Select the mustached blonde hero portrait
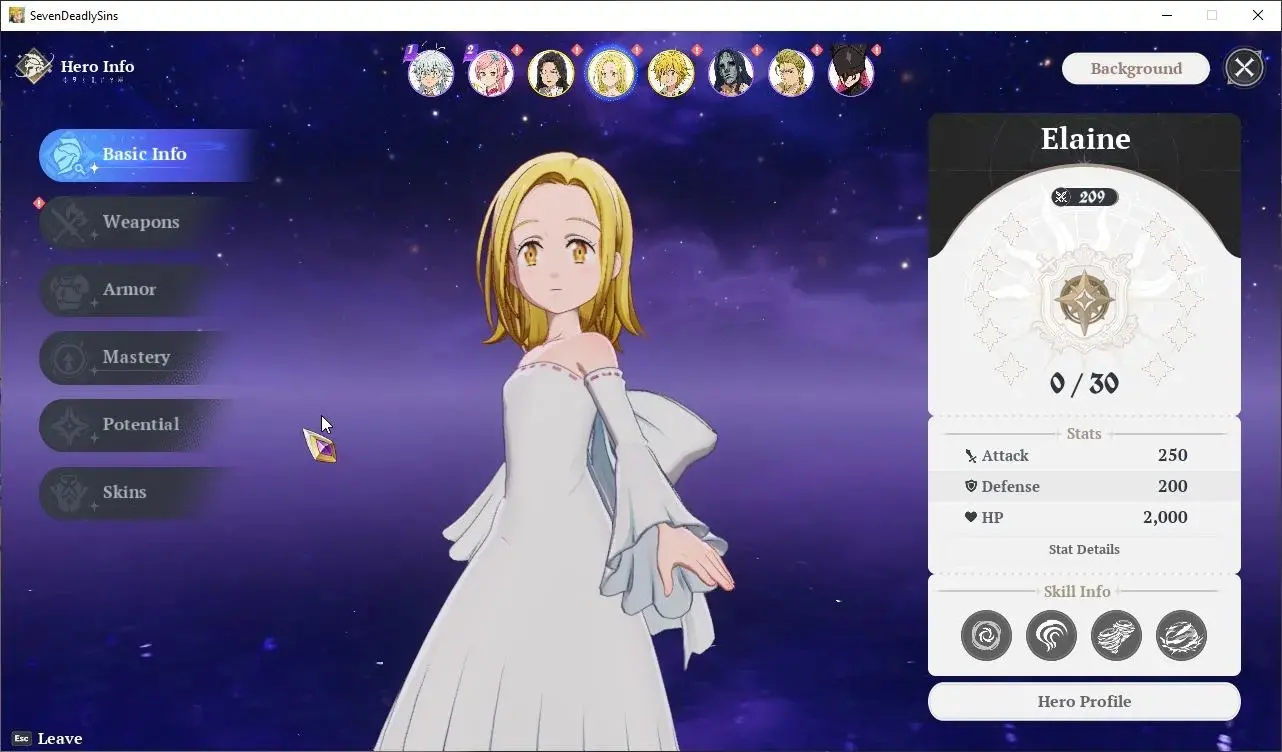The image size is (1282, 752). (x=791, y=73)
